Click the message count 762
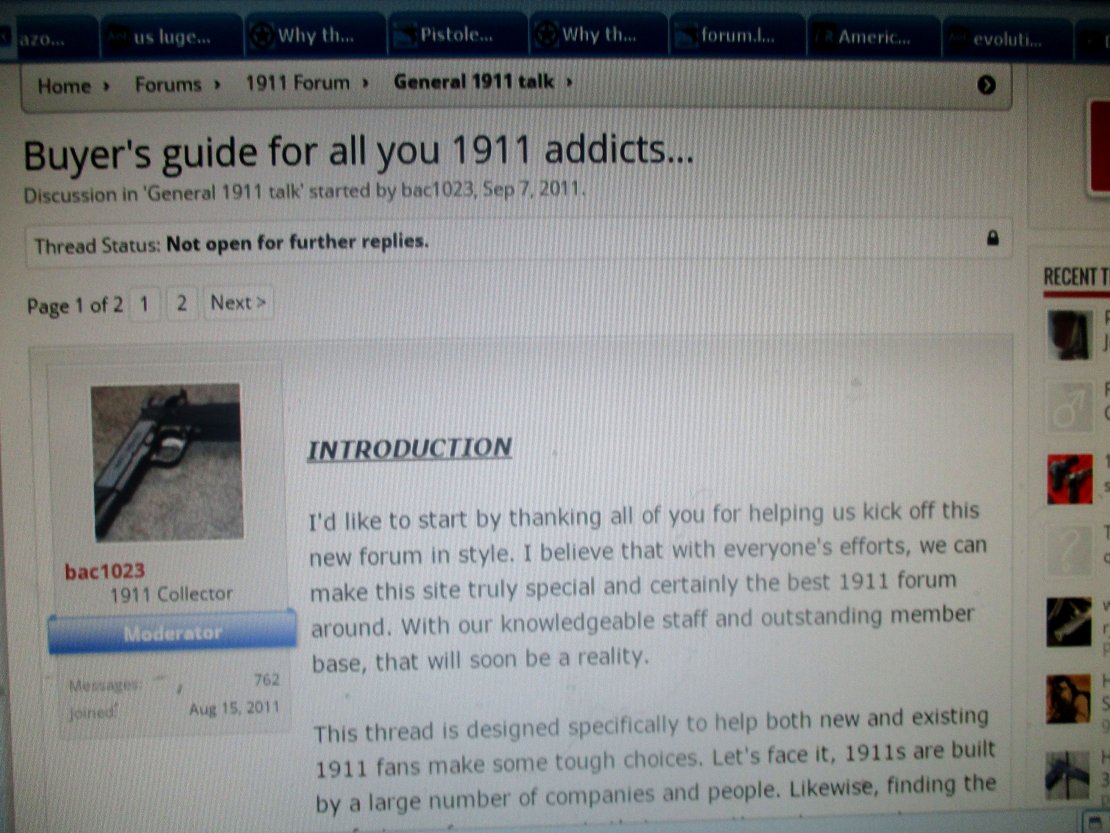1110x833 pixels. [x=267, y=680]
